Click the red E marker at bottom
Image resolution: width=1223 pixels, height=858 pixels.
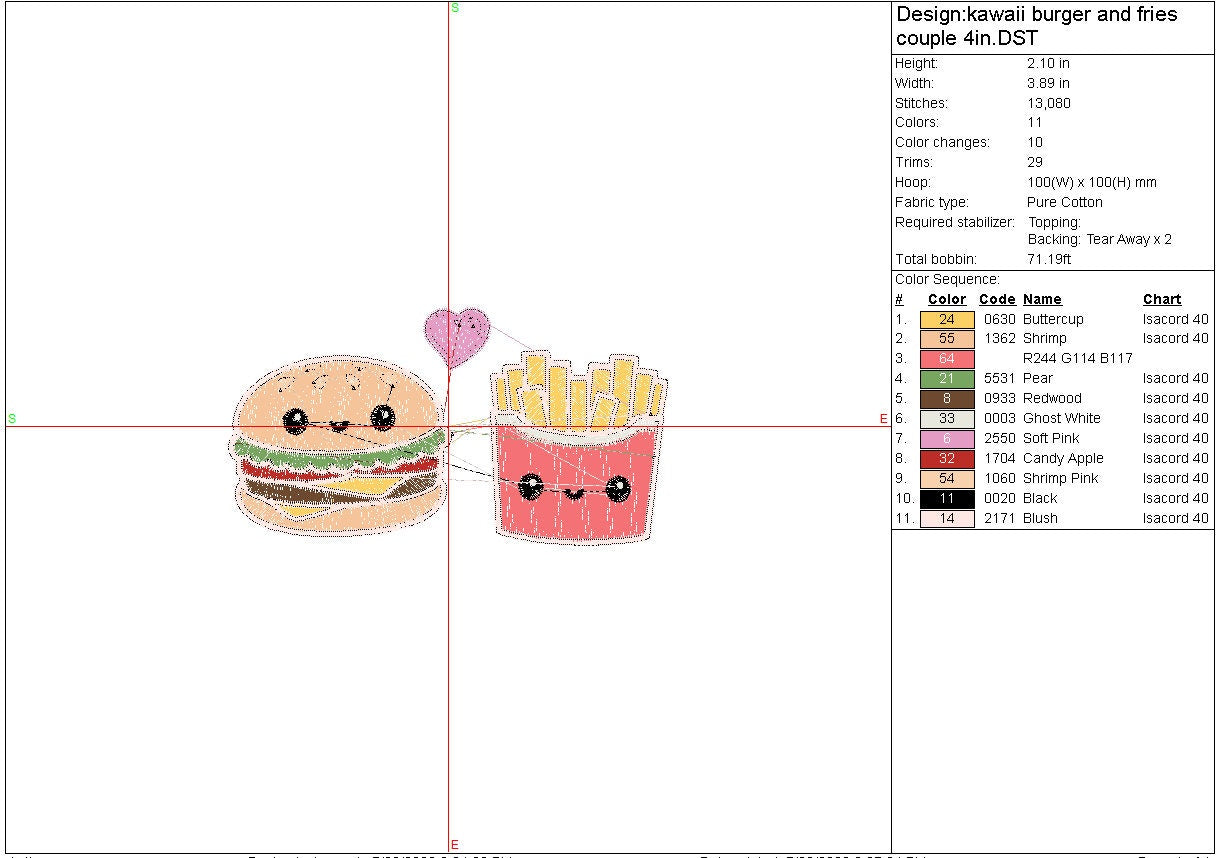[455, 845]
